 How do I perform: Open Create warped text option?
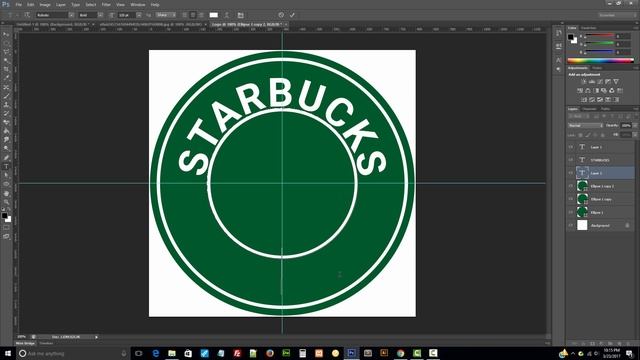[x=227, y=15]
